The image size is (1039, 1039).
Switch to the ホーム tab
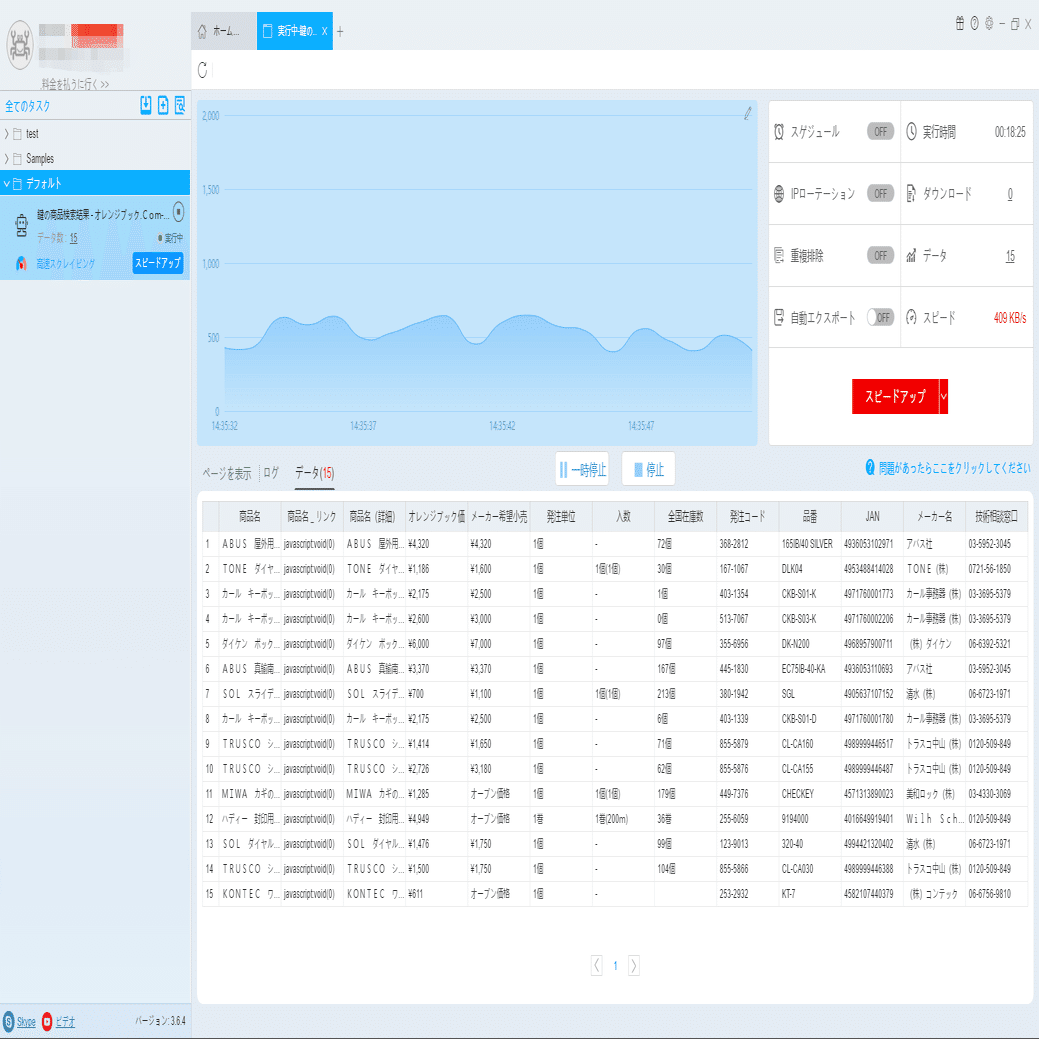[224, 31]
